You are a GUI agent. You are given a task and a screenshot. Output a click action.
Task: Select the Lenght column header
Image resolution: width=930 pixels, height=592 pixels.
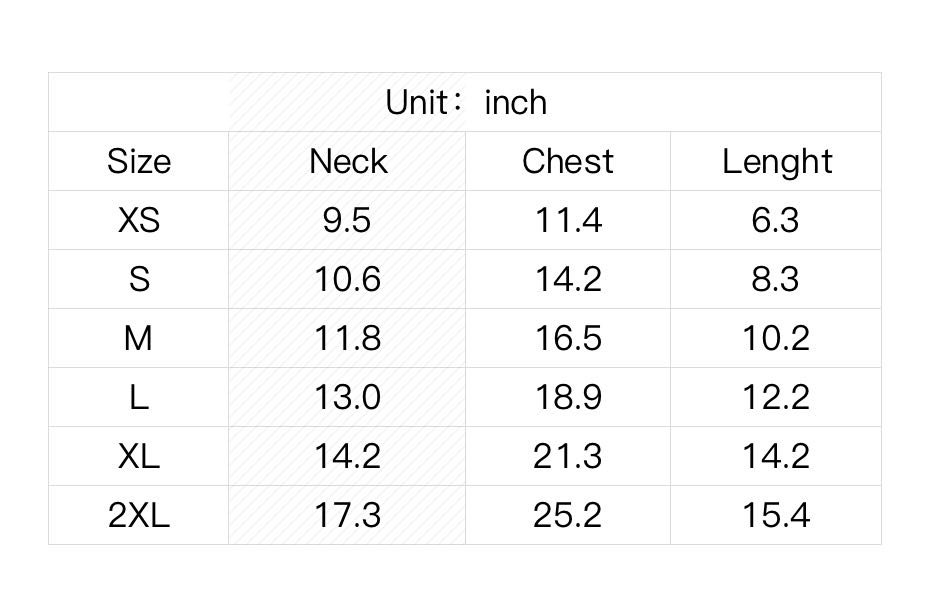(777, 161)
